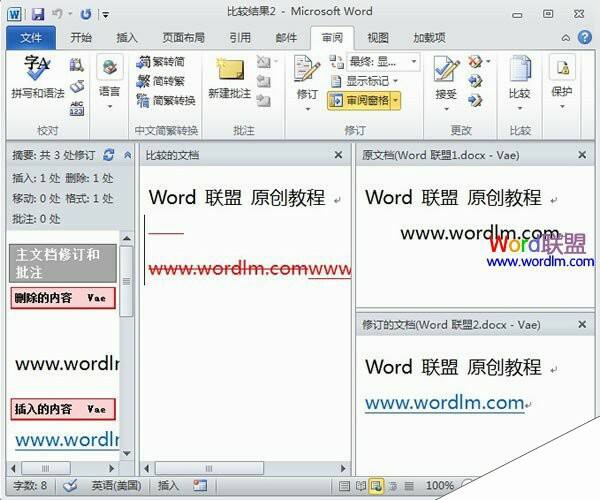Image resolution: width=600 pixels, height=500 pixels.
Task: Switch to Print Layout view icon
Action: click(344, 486)
